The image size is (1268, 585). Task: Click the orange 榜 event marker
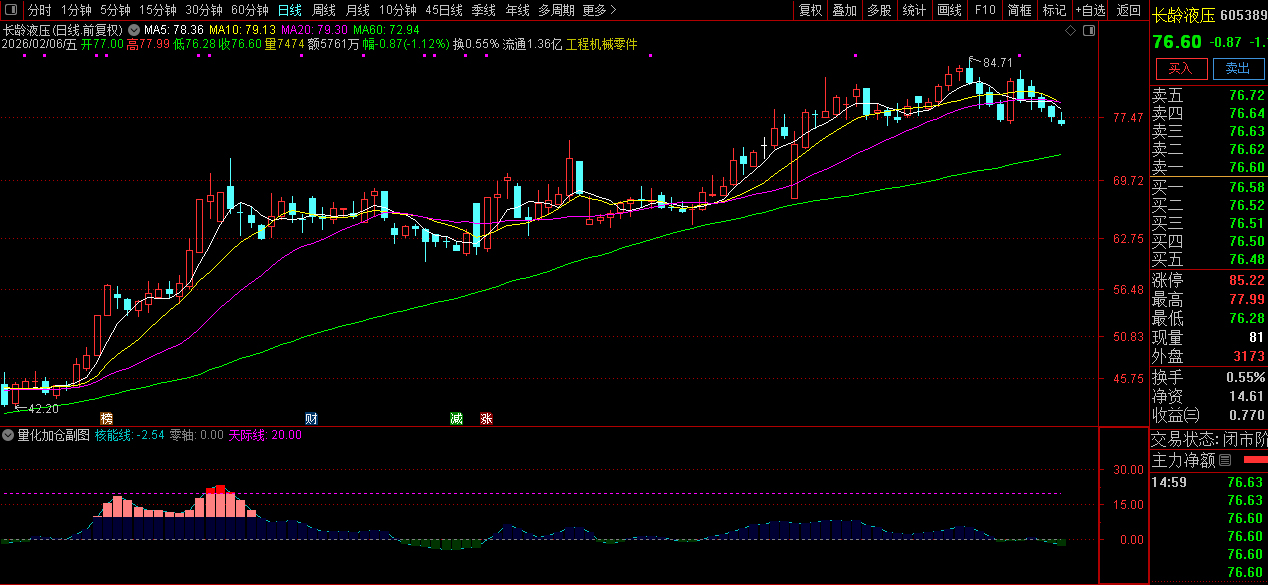[x=106, y=418]
